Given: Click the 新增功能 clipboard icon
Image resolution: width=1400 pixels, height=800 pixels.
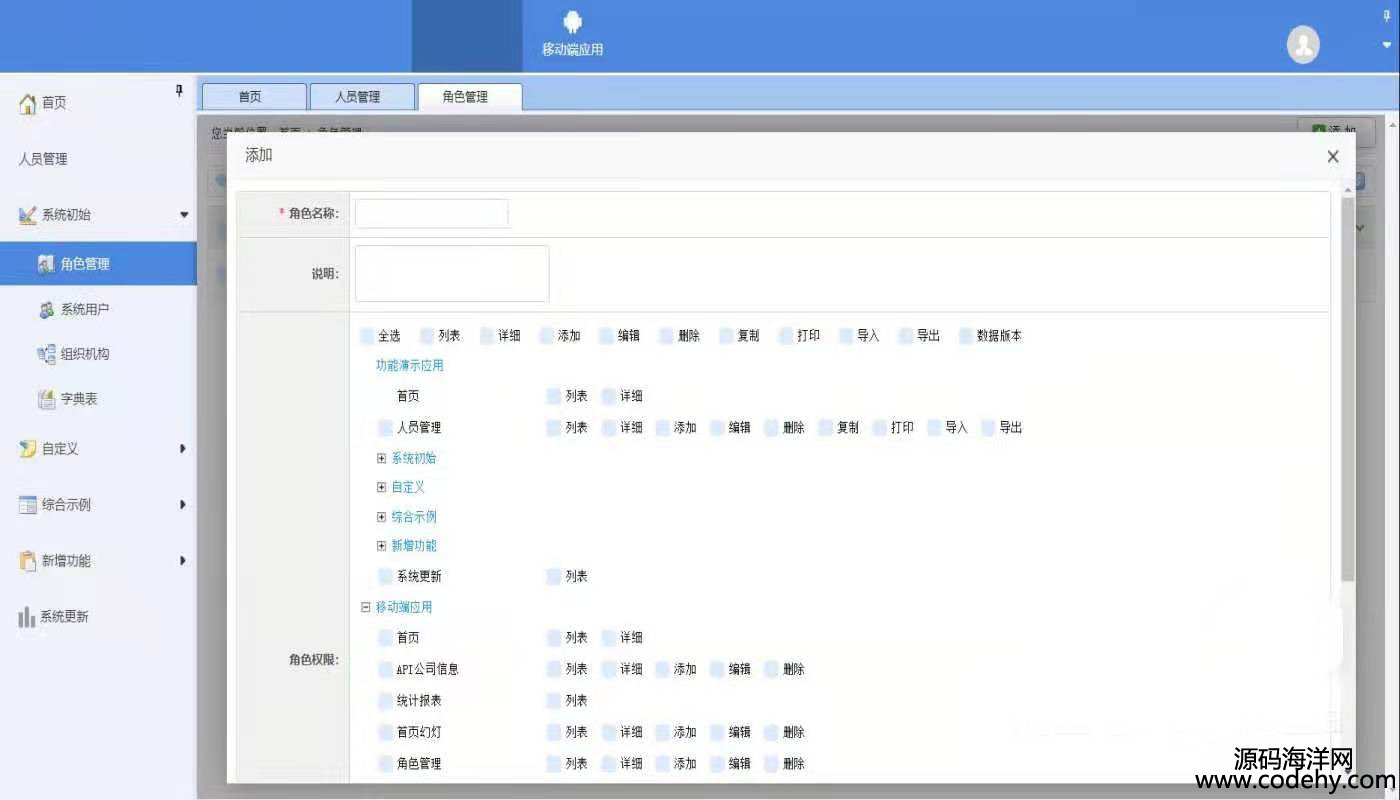Looking at the screenshot, I should [x=28, y=561].
